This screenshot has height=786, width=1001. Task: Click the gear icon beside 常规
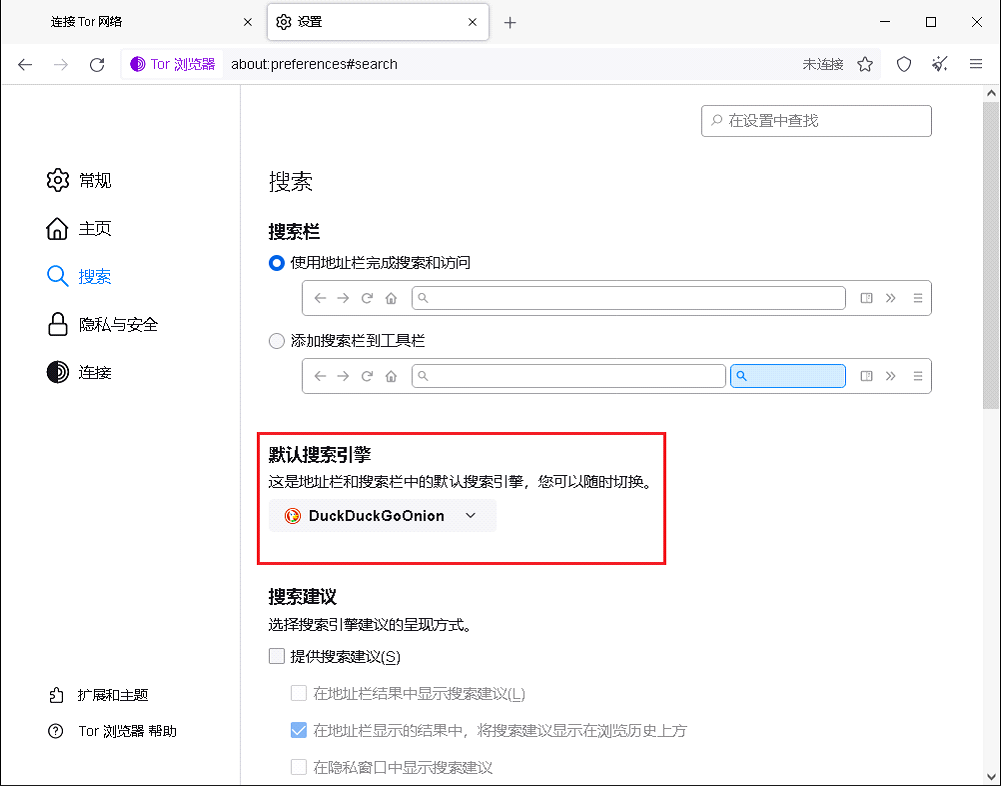click(x=57, y=181)
